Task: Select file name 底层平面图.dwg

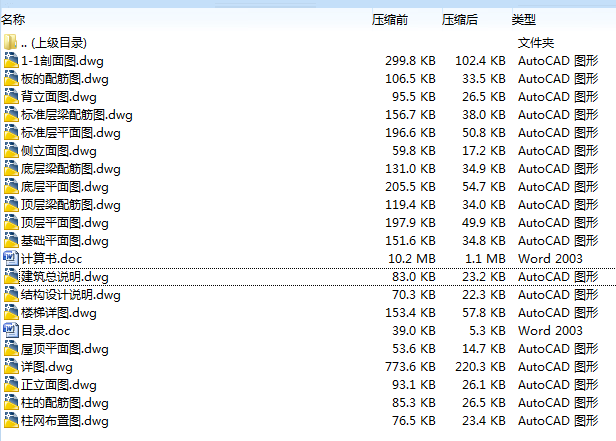Action: coord(64,187)
